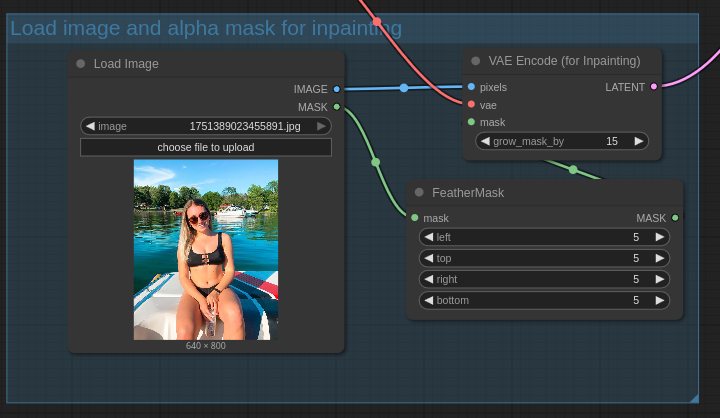Select next image with the right arrow

321,126
